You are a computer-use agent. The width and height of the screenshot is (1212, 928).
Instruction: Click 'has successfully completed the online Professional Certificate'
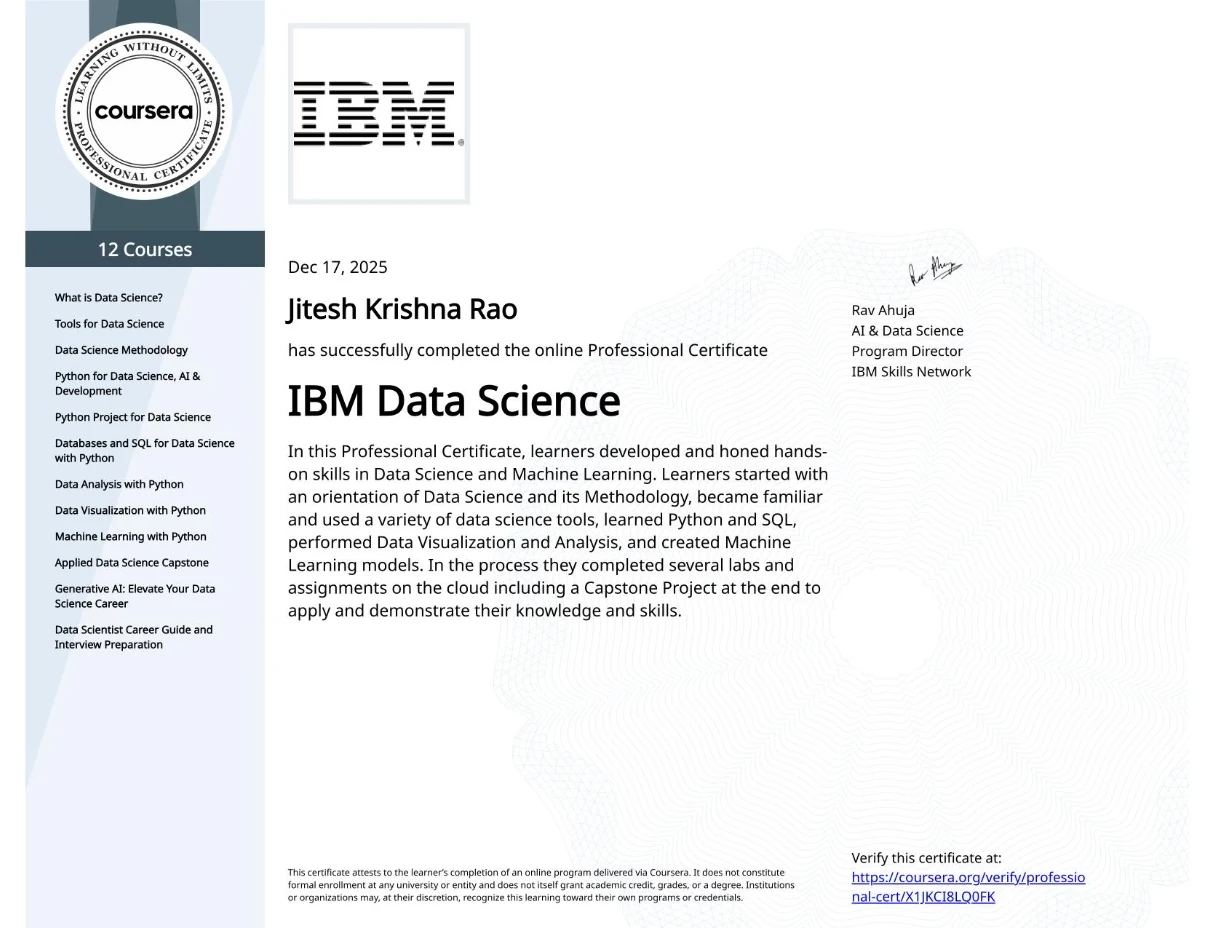click(528, 351)
